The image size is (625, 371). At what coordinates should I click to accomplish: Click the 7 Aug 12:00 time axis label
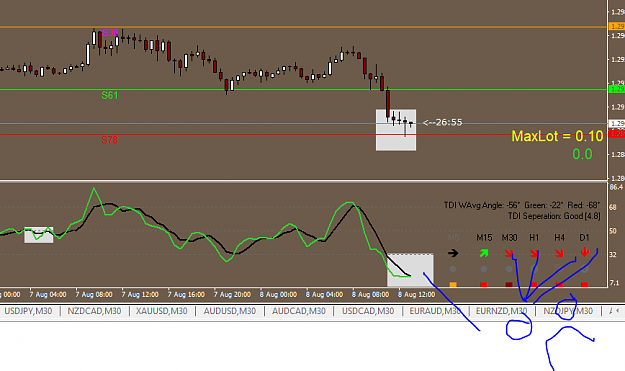pyautogui.click(x=140, y=294)
